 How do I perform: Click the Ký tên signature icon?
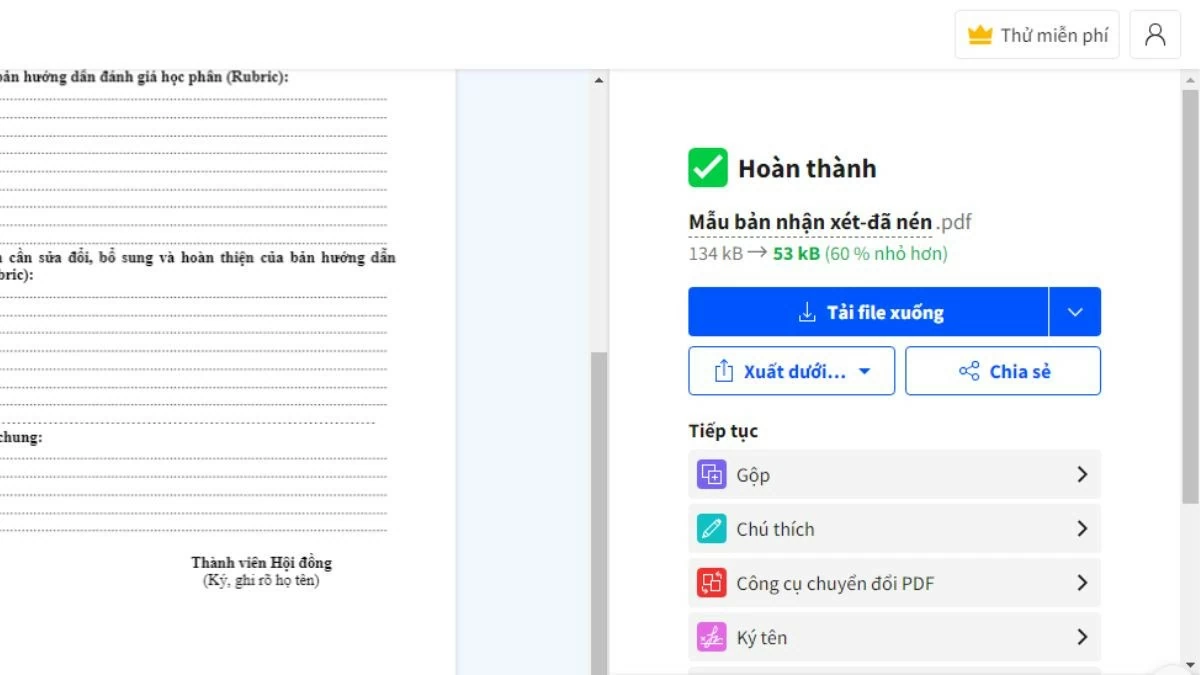point(711,636)
